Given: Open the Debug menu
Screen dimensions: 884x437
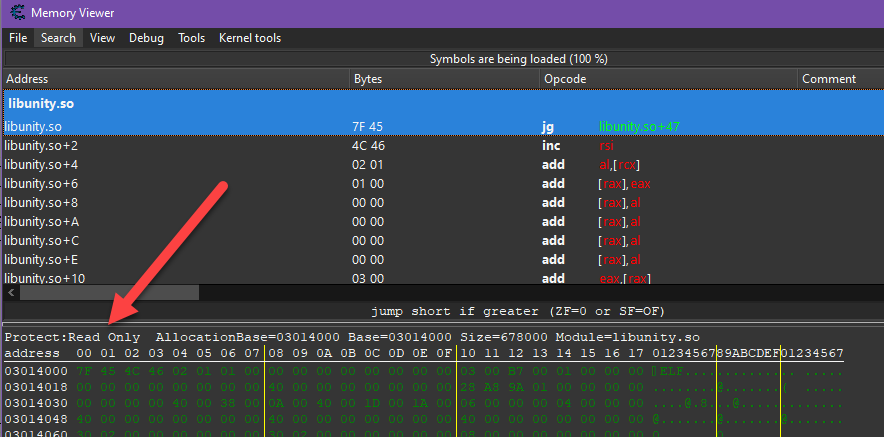Looking at the screenshot, I should pos(146,38).
